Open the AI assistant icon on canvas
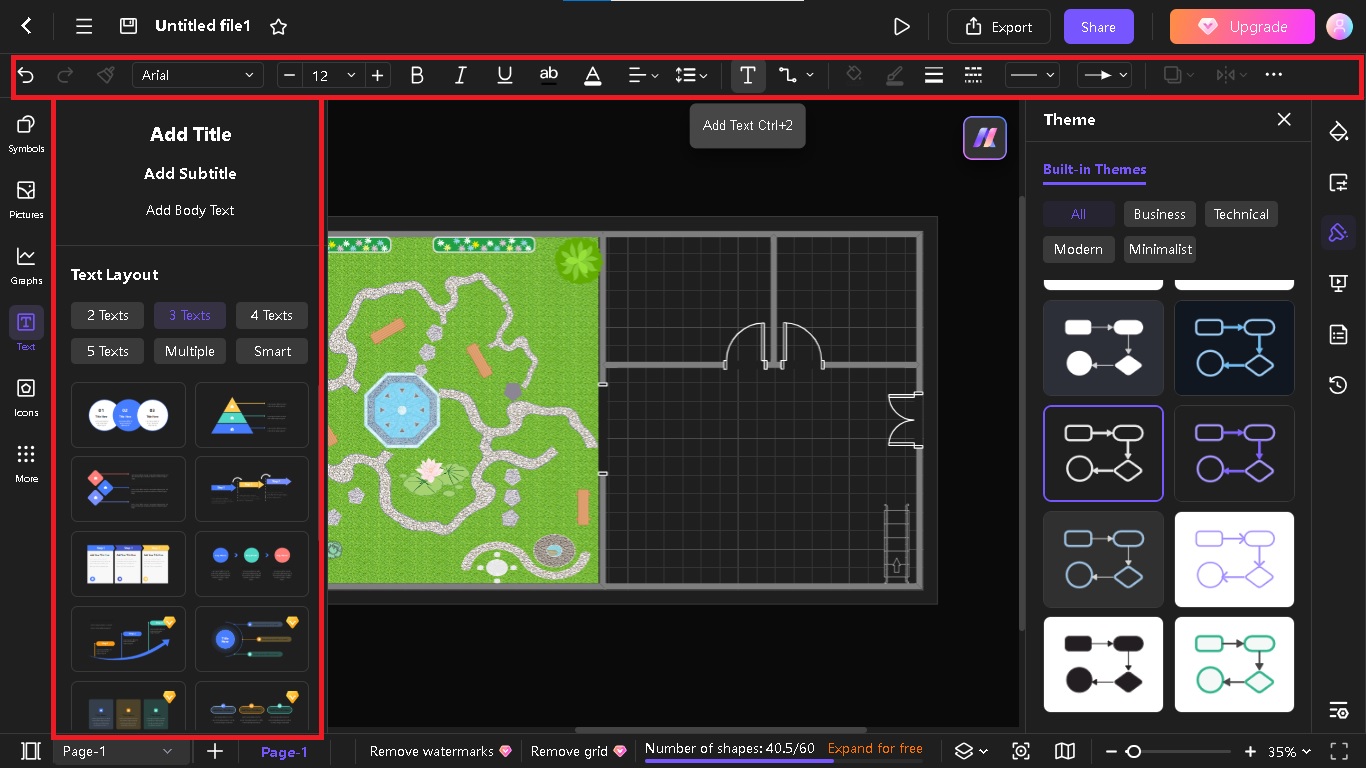The width and height of the screenshot is (1366, 768). click(x=985, y=138)
